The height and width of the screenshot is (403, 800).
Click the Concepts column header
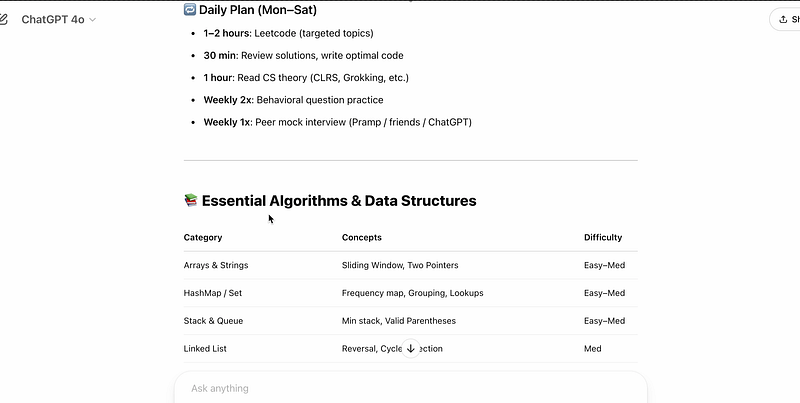pyautogui.click(x=362, y=237)
